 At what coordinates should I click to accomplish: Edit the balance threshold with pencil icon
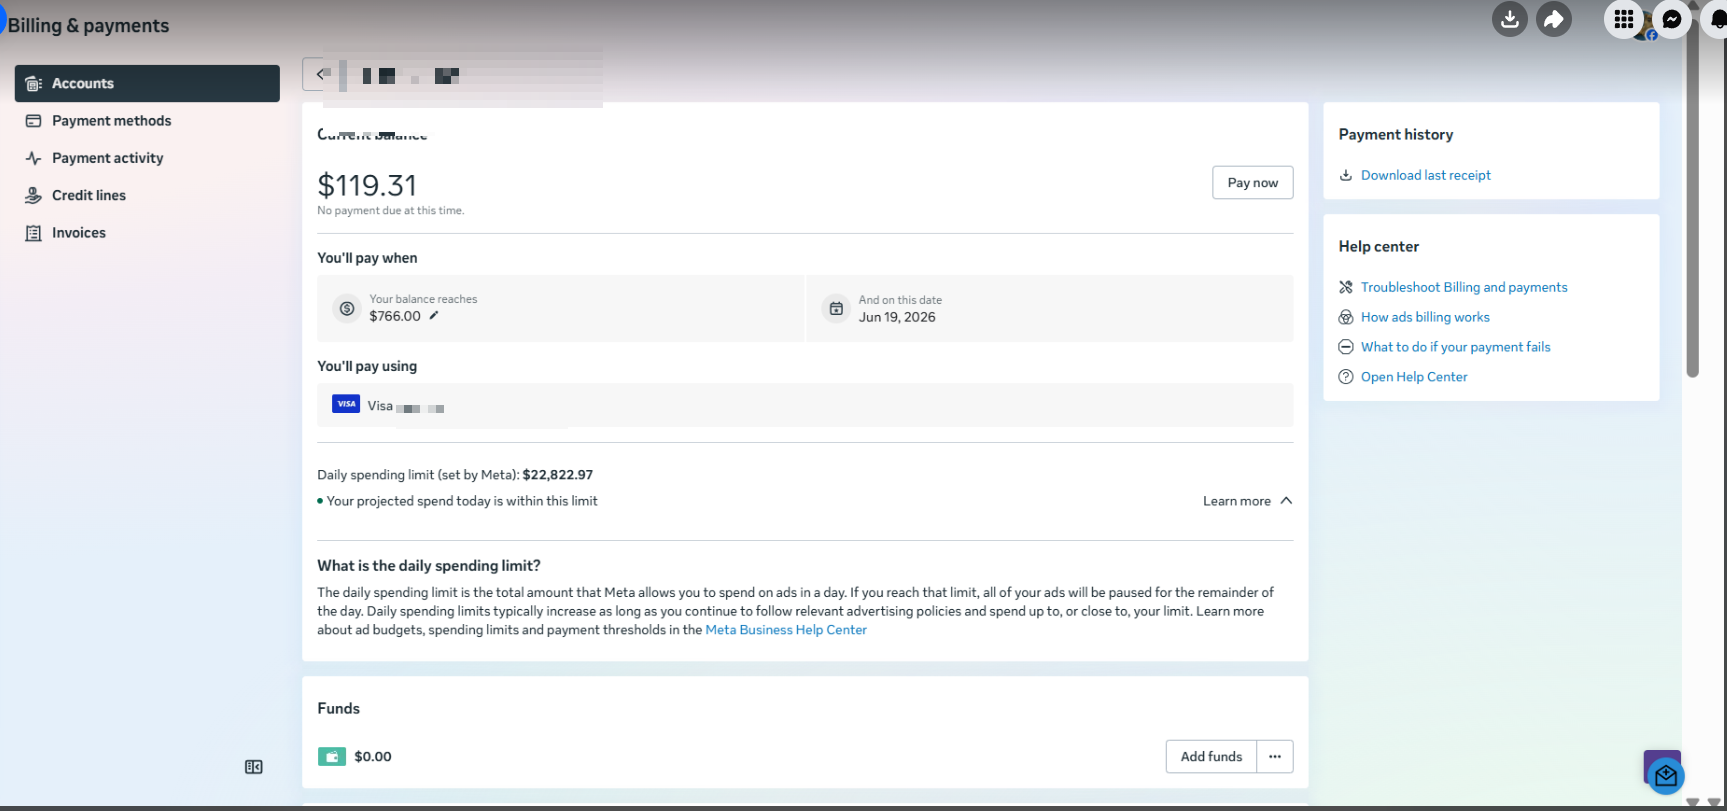[434, 316]
